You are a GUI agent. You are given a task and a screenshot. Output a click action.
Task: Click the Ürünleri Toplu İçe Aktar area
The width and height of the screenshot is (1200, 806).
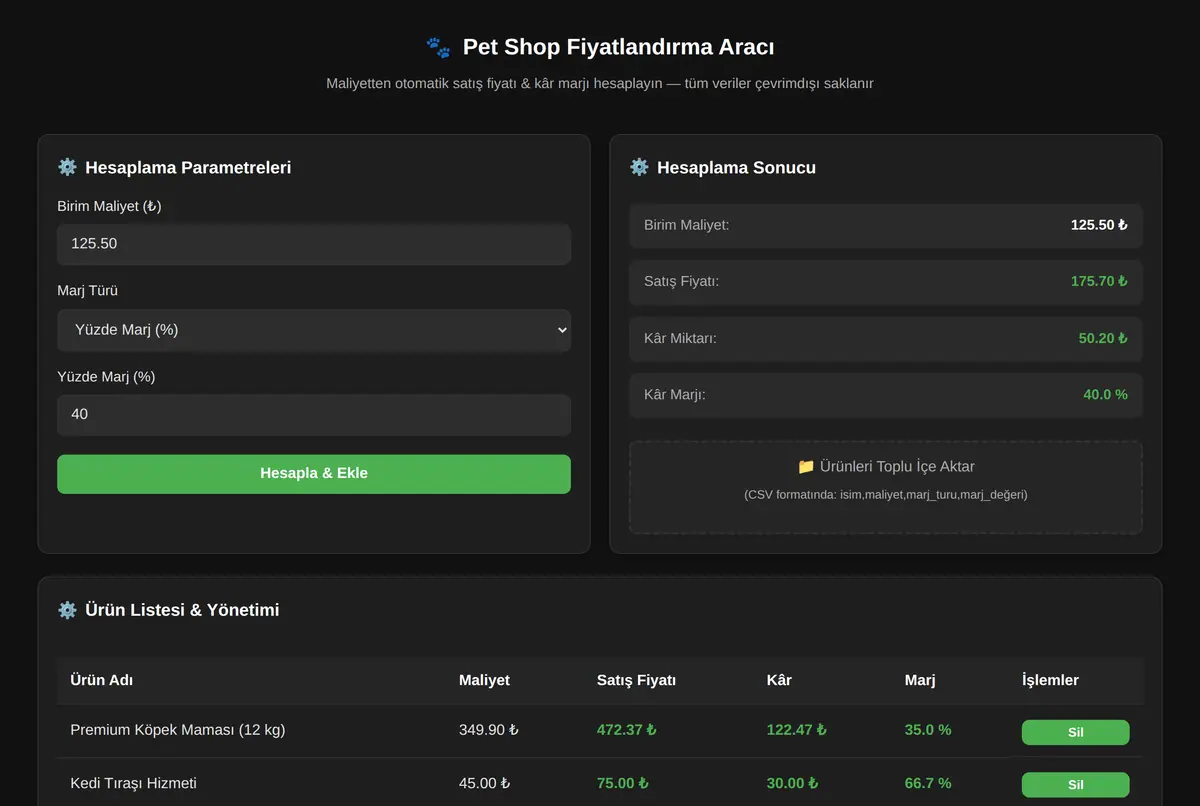click(886, 487)
